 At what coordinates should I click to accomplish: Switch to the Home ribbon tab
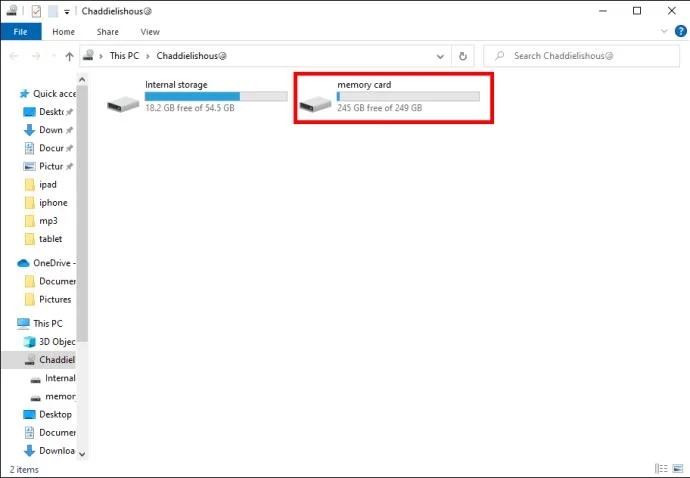click(x=63, y=32)
